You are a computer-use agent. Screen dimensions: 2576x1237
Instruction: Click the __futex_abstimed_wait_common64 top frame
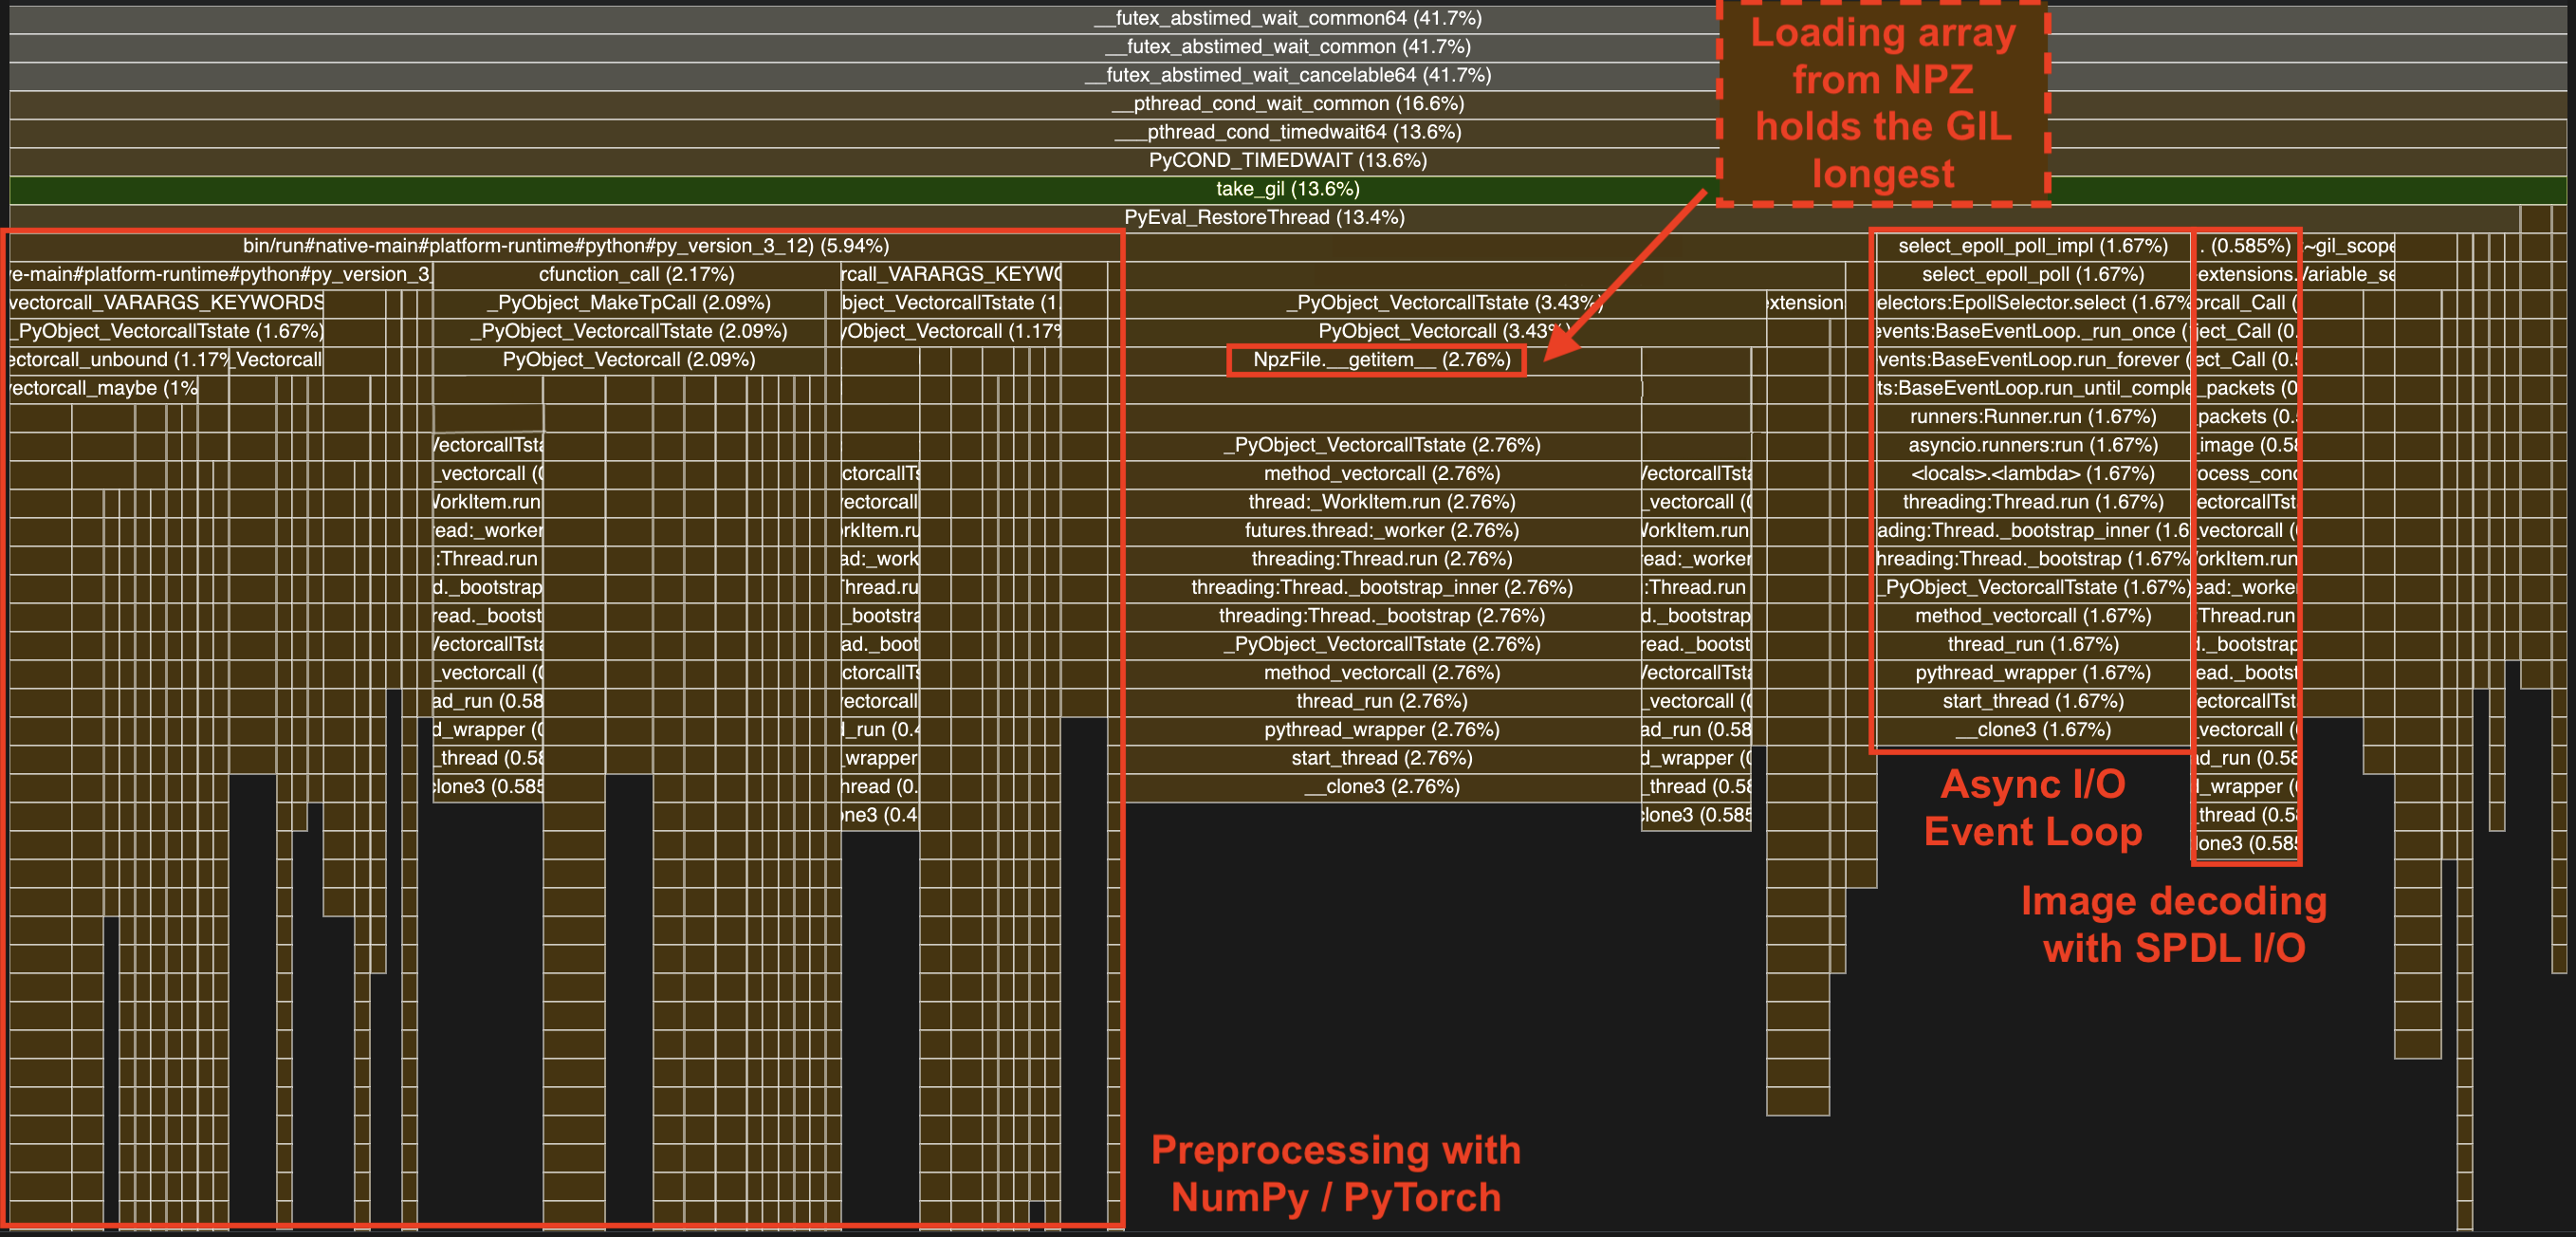click(x=1289, y=17)
